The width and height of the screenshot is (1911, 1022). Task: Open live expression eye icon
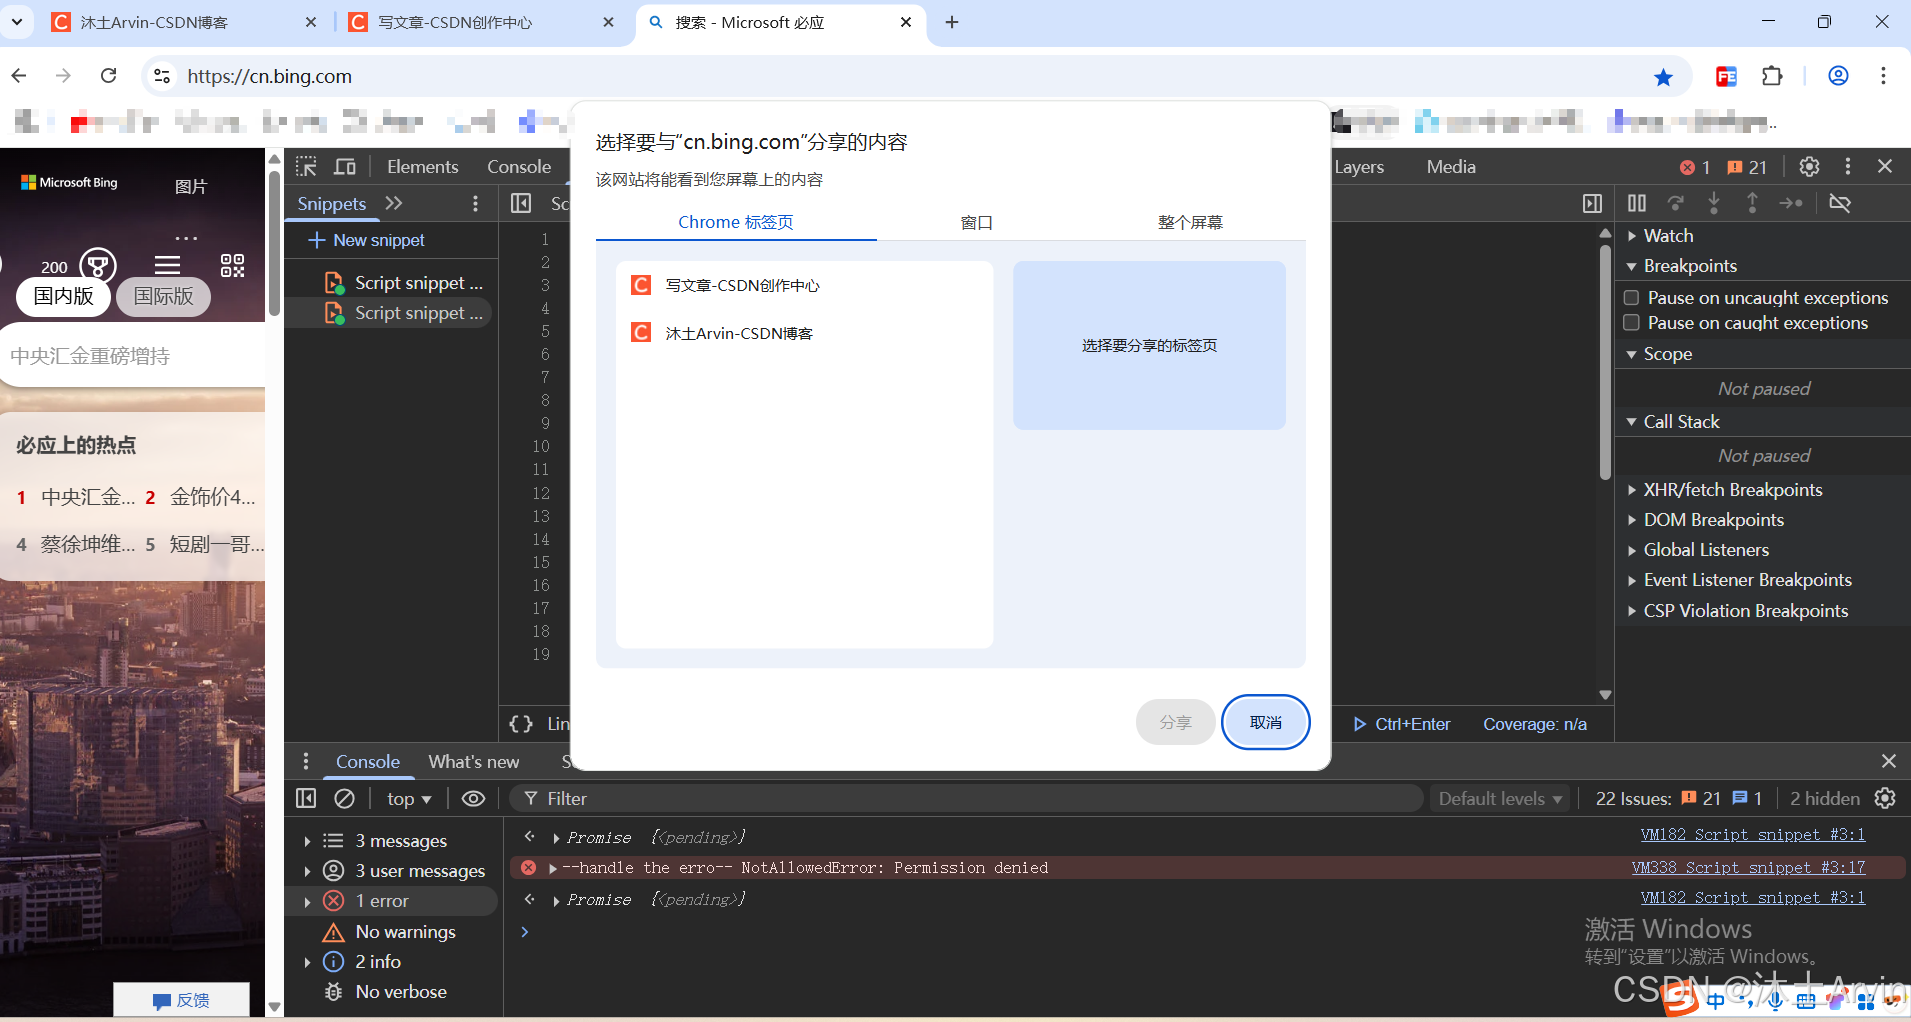coord(473,798)
